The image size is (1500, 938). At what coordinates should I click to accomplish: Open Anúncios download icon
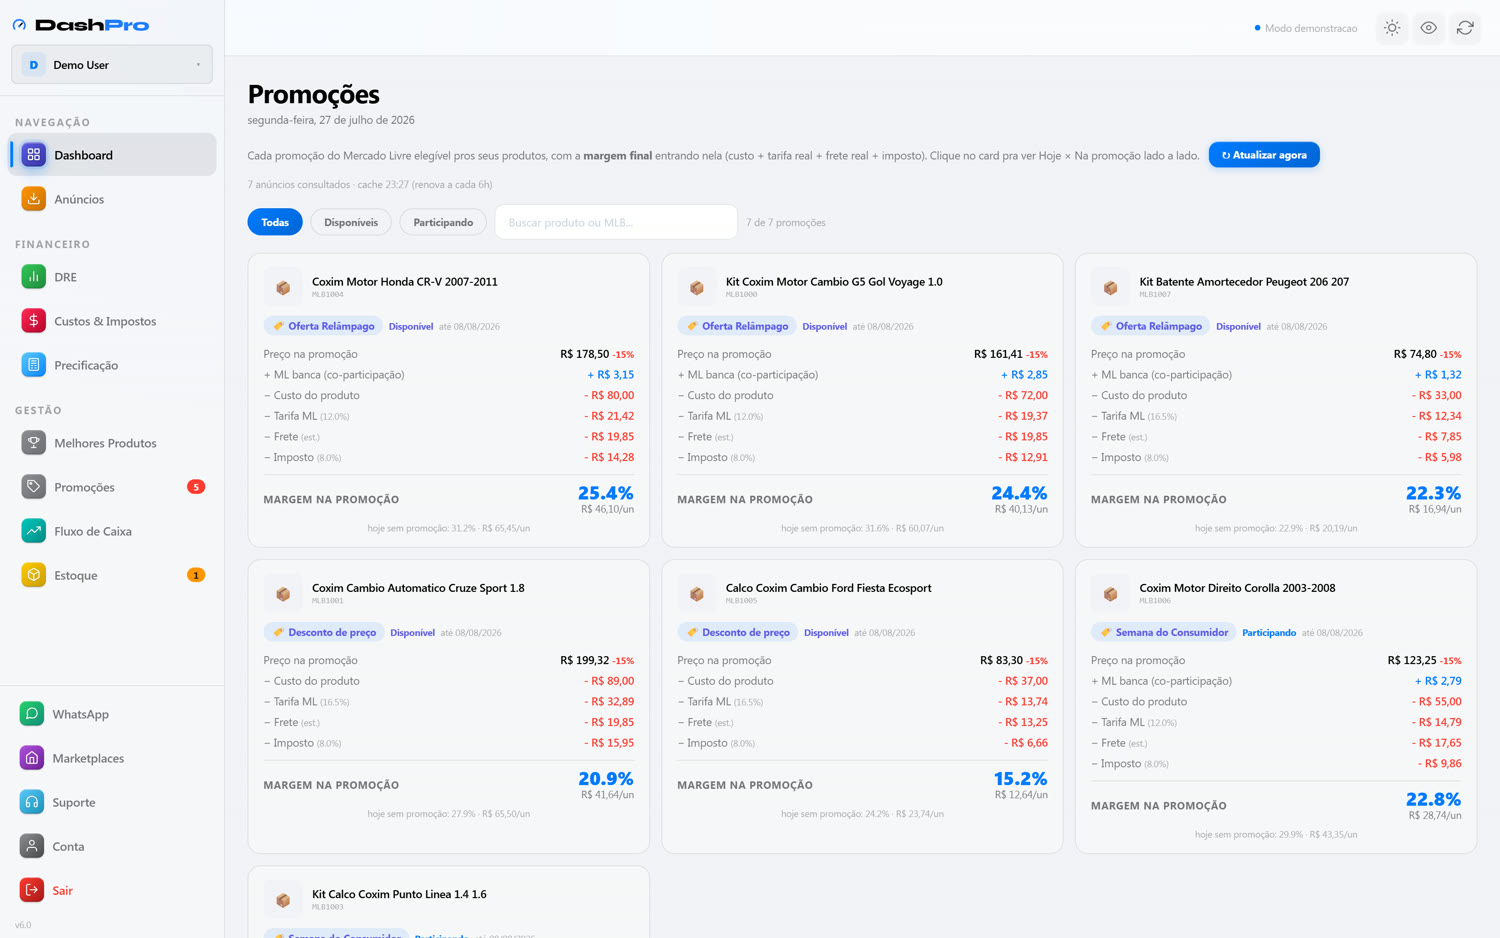click(33, 199)
